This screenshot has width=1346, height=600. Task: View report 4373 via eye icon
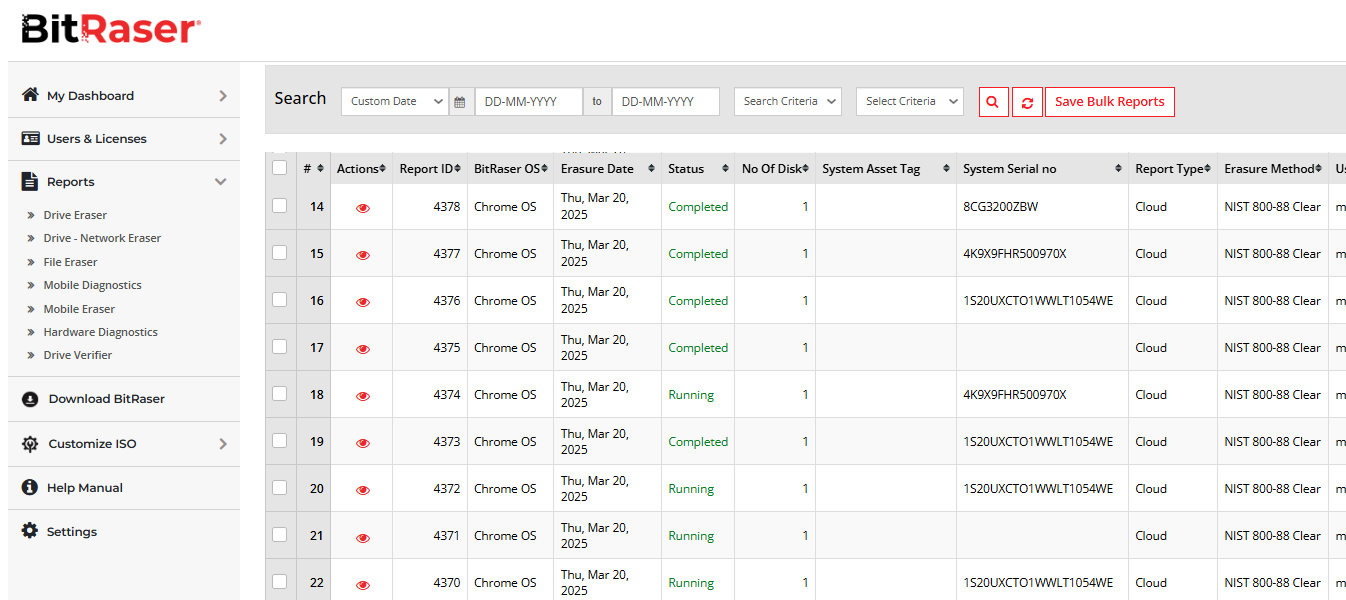[363, 443]
